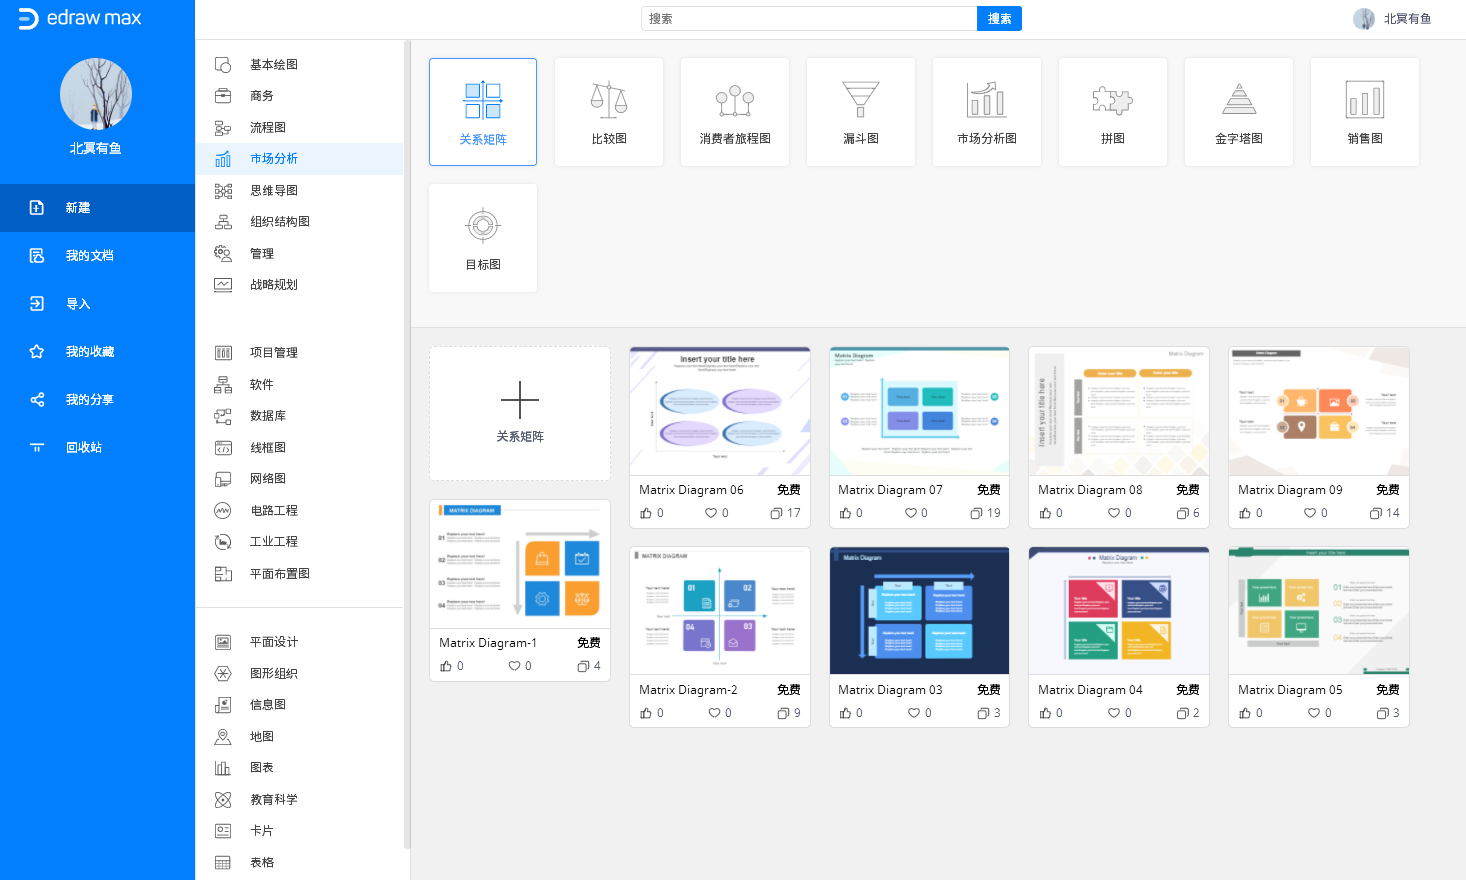This screenshot has width=1466, height=880.
Task: Open the 市场分析图 market analysis icon
Action: click(986, 101)
